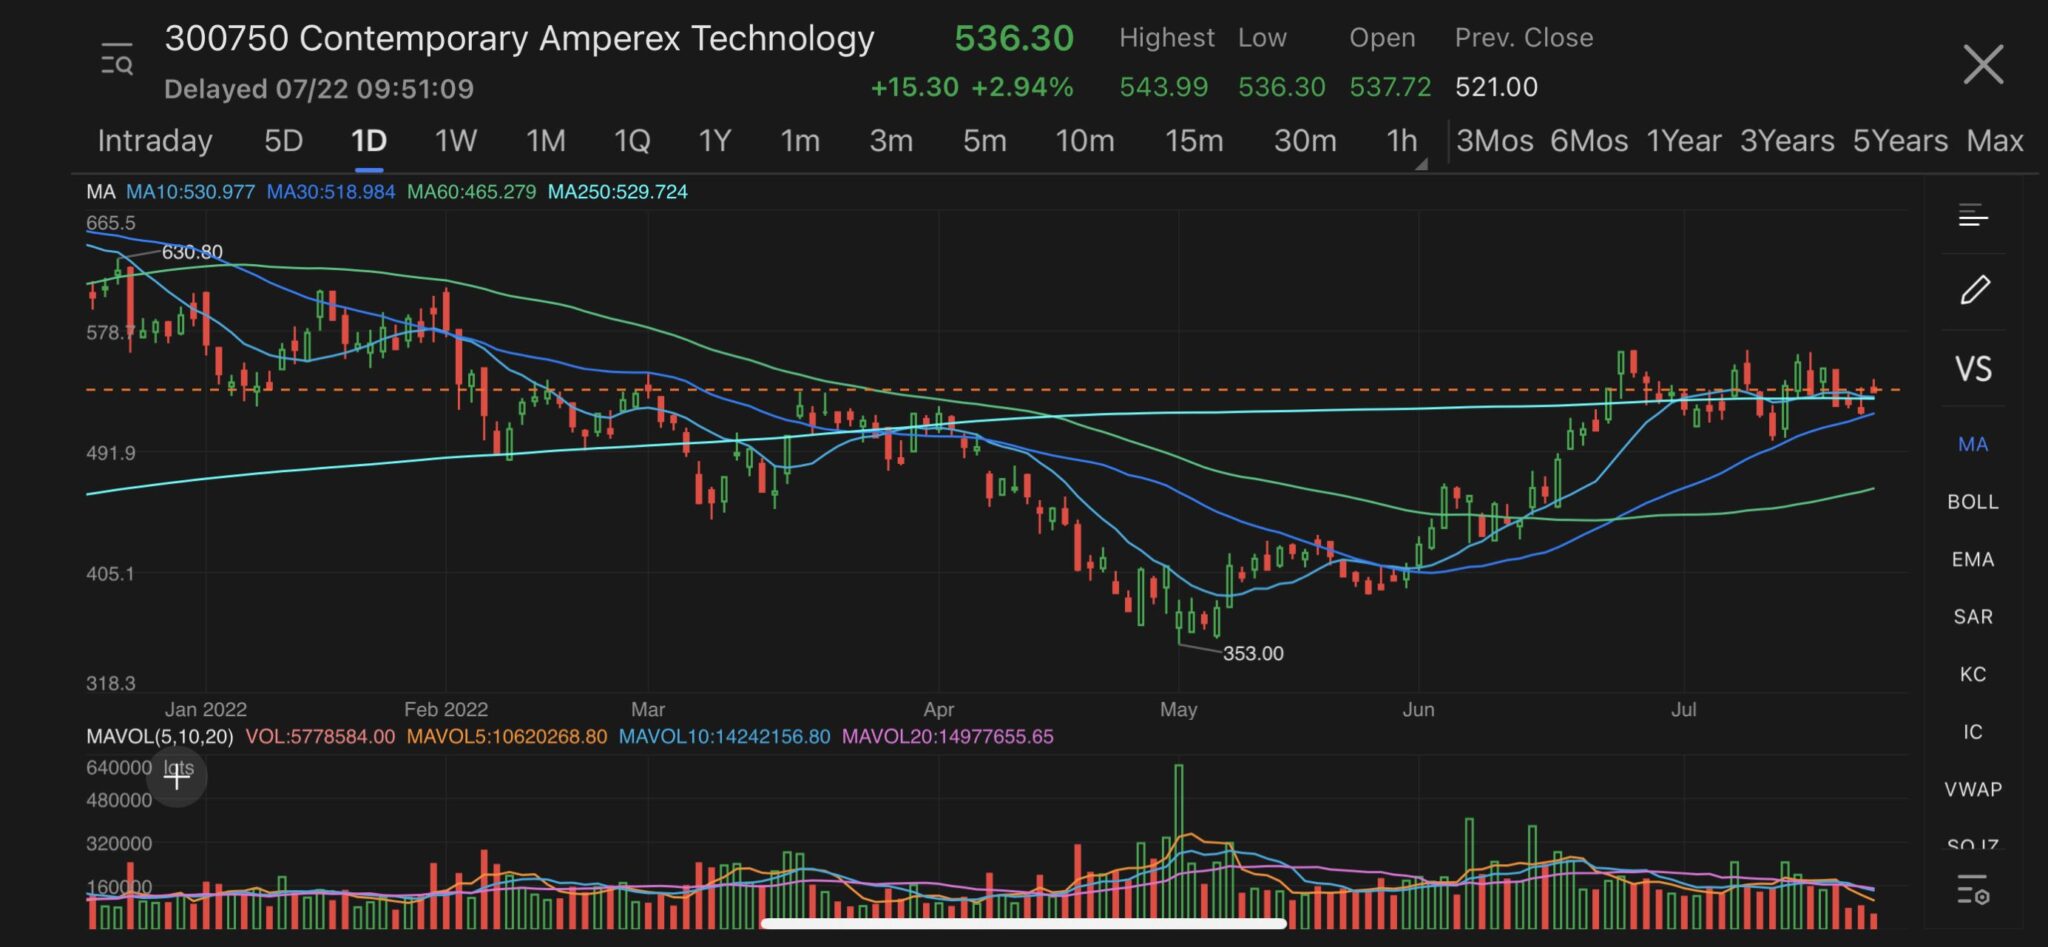2048x947 pixels.
Task: Choose the 5m minute interval
Action: pyautogui.click(x=984, y=141)
